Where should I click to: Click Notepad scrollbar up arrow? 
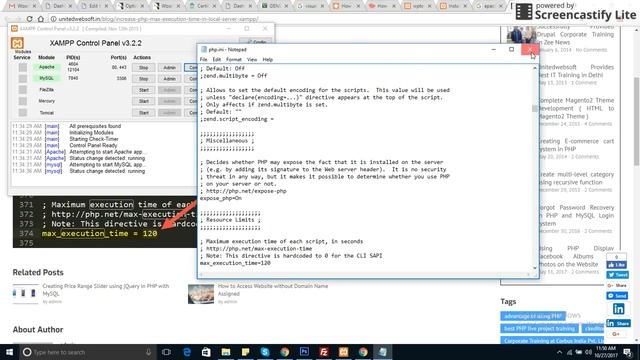(x=535, y=68)
